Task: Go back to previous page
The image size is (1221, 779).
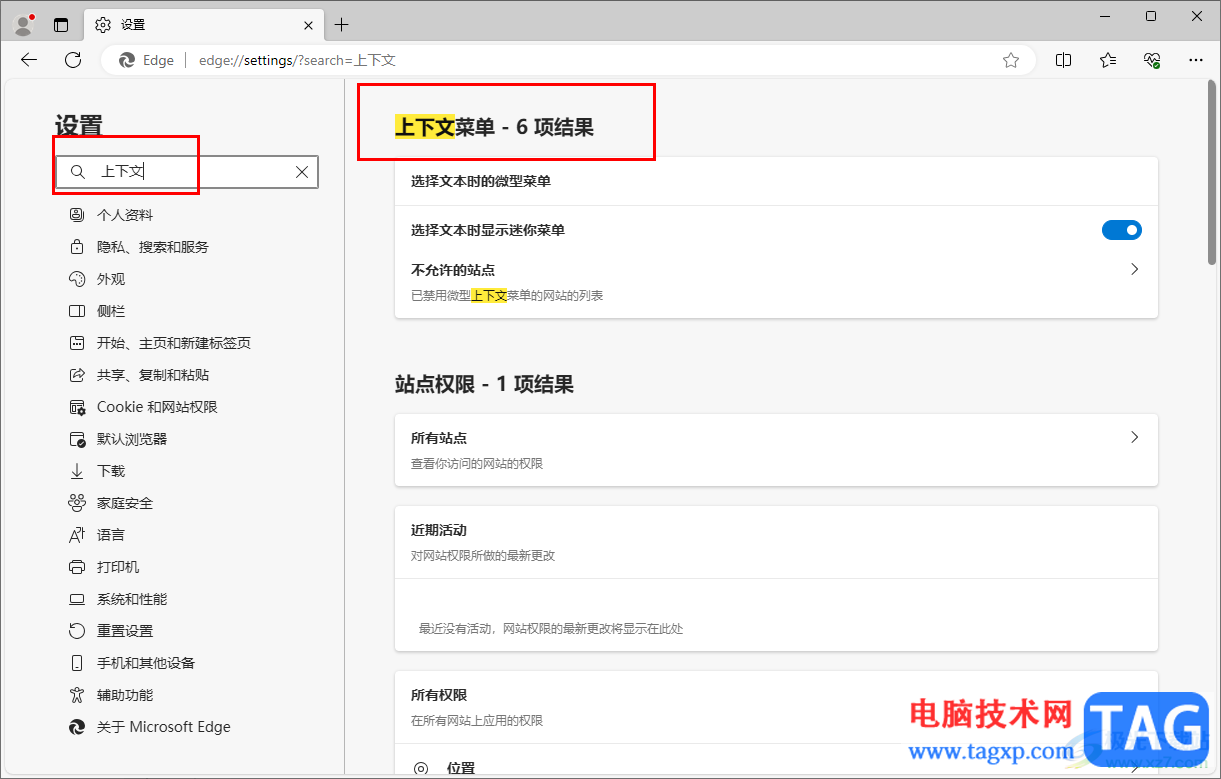Action: click(x=29, y=60)
